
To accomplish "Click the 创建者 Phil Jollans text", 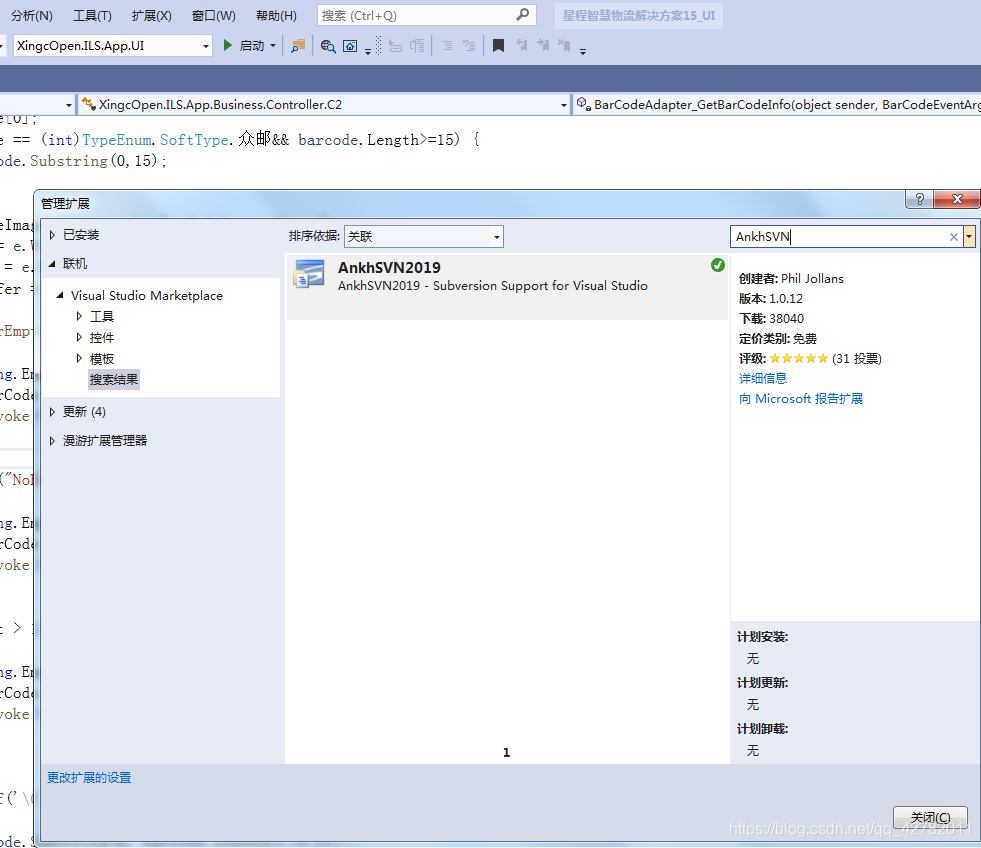I will 791,278.
